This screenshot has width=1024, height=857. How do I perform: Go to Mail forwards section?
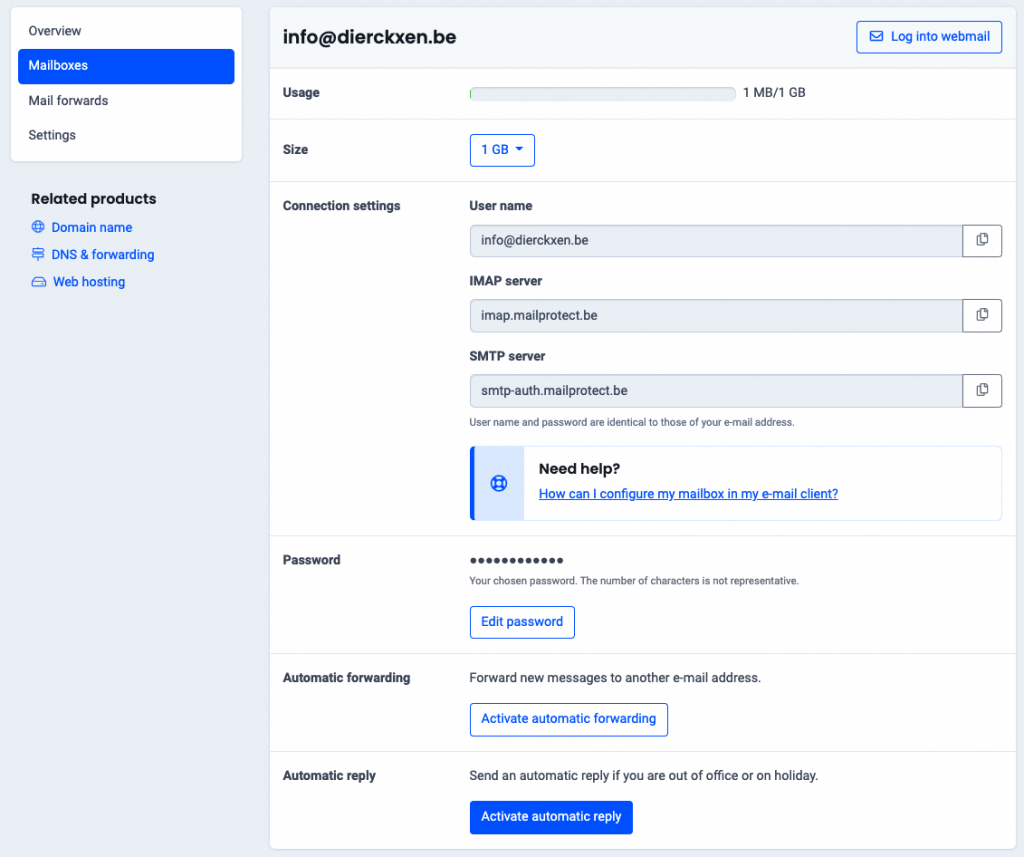(68, 100)
